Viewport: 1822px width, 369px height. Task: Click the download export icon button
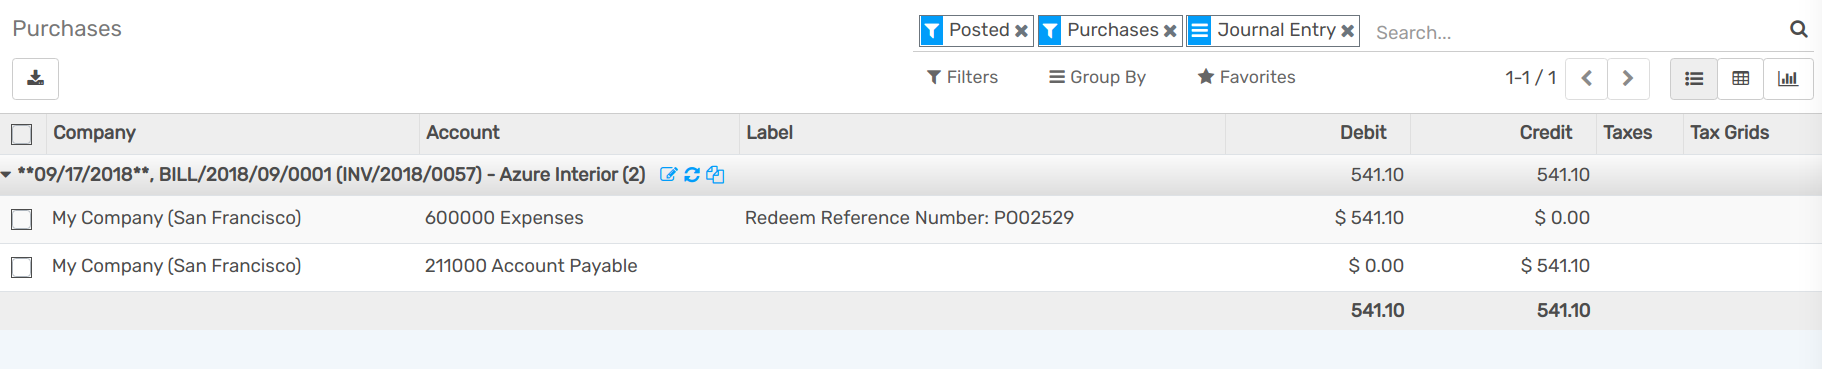pos(35,78)
